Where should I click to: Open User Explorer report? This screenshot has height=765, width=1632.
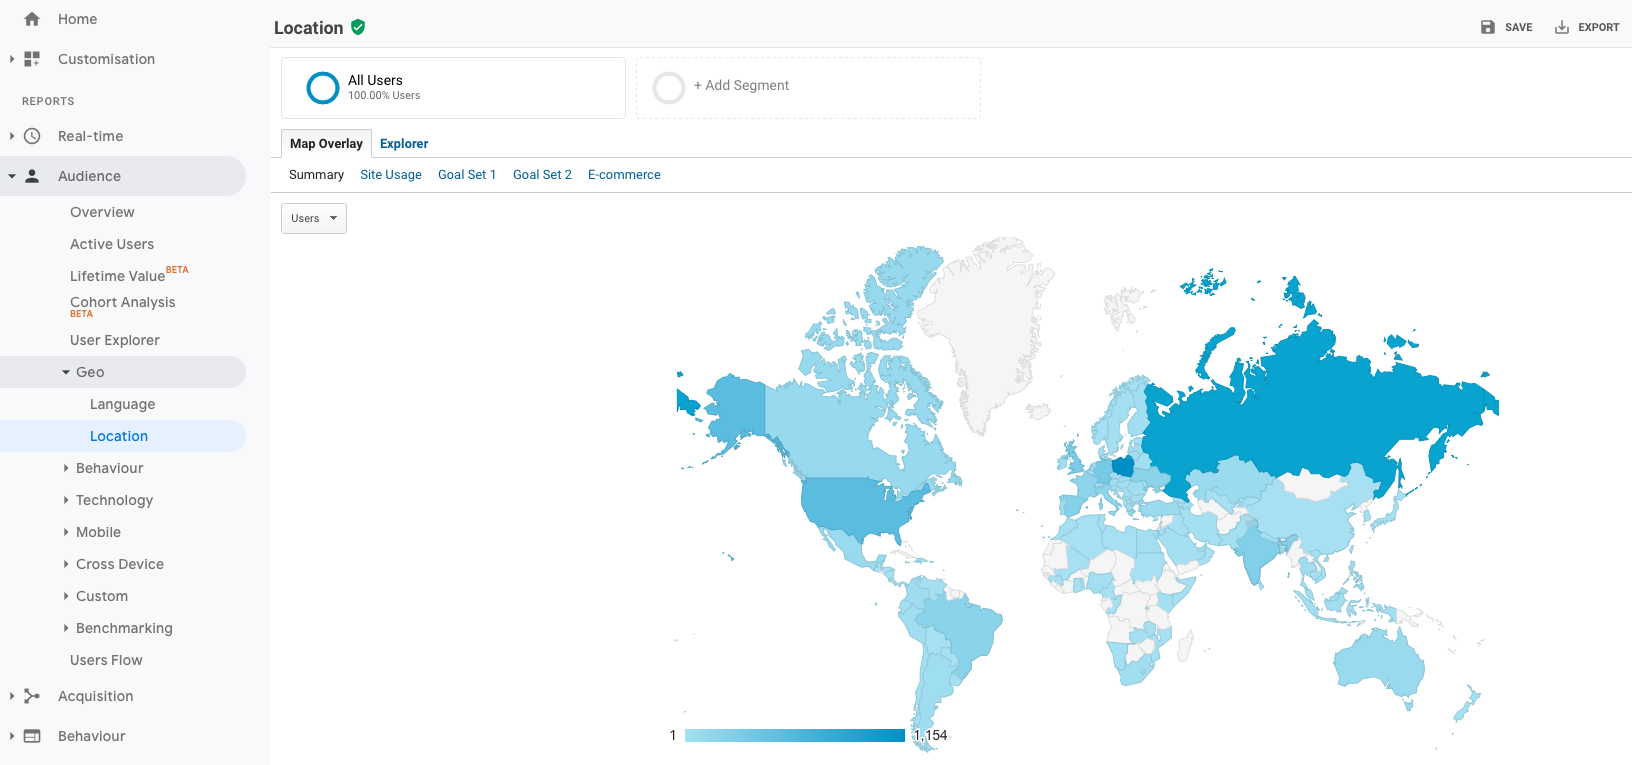[115, 340]
